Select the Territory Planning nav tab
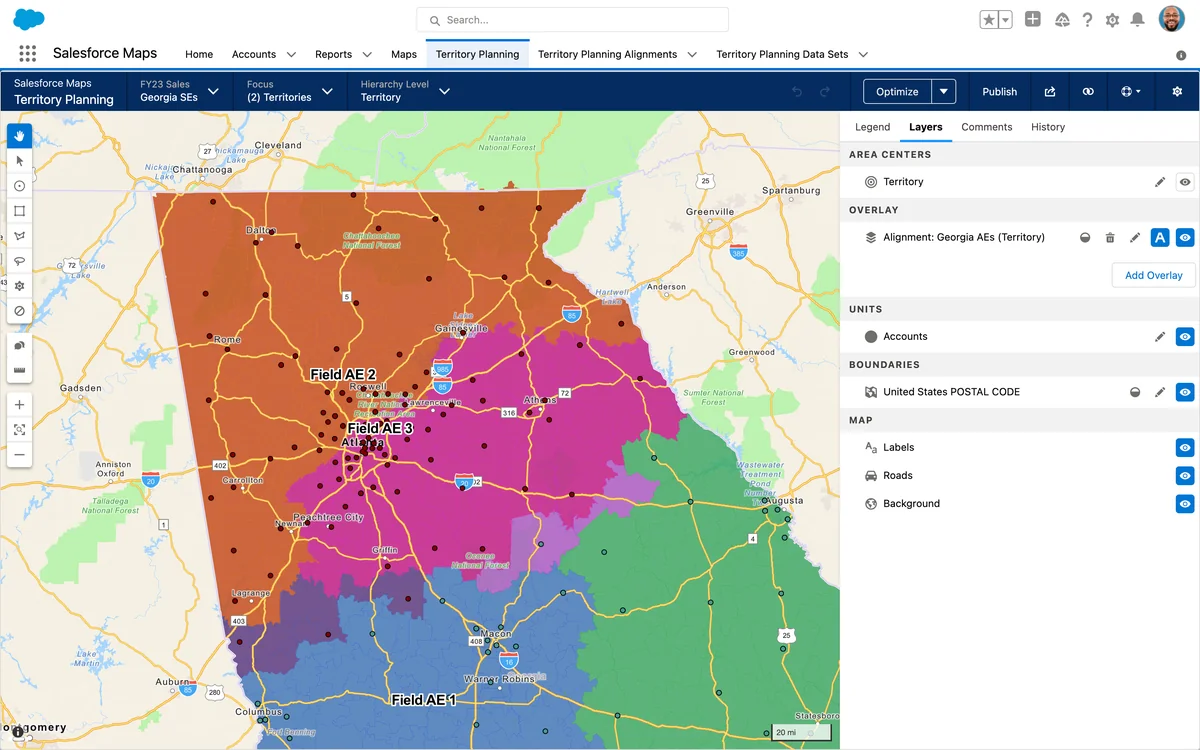The height and width of the screenshot is (750, 1200). coord(477,55)
